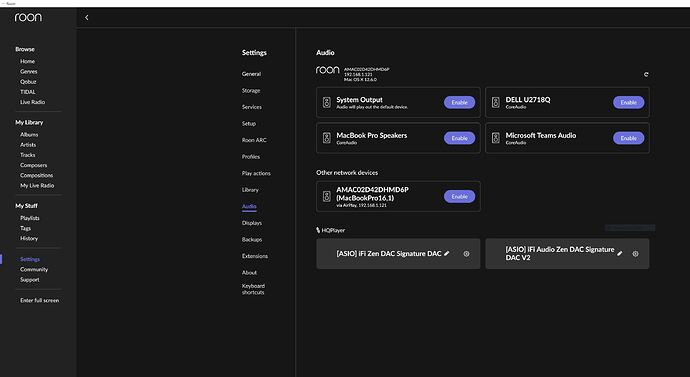Click the MacBook Pro Speakers device icon
The image size is (690, 377).
point(327,138)
